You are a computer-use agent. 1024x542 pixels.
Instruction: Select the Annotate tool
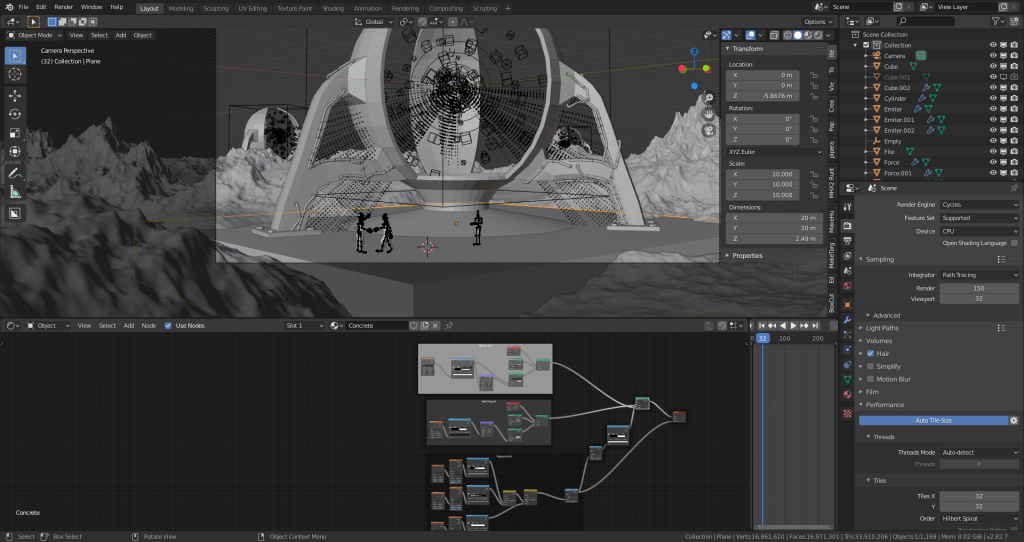click(15, 174)
